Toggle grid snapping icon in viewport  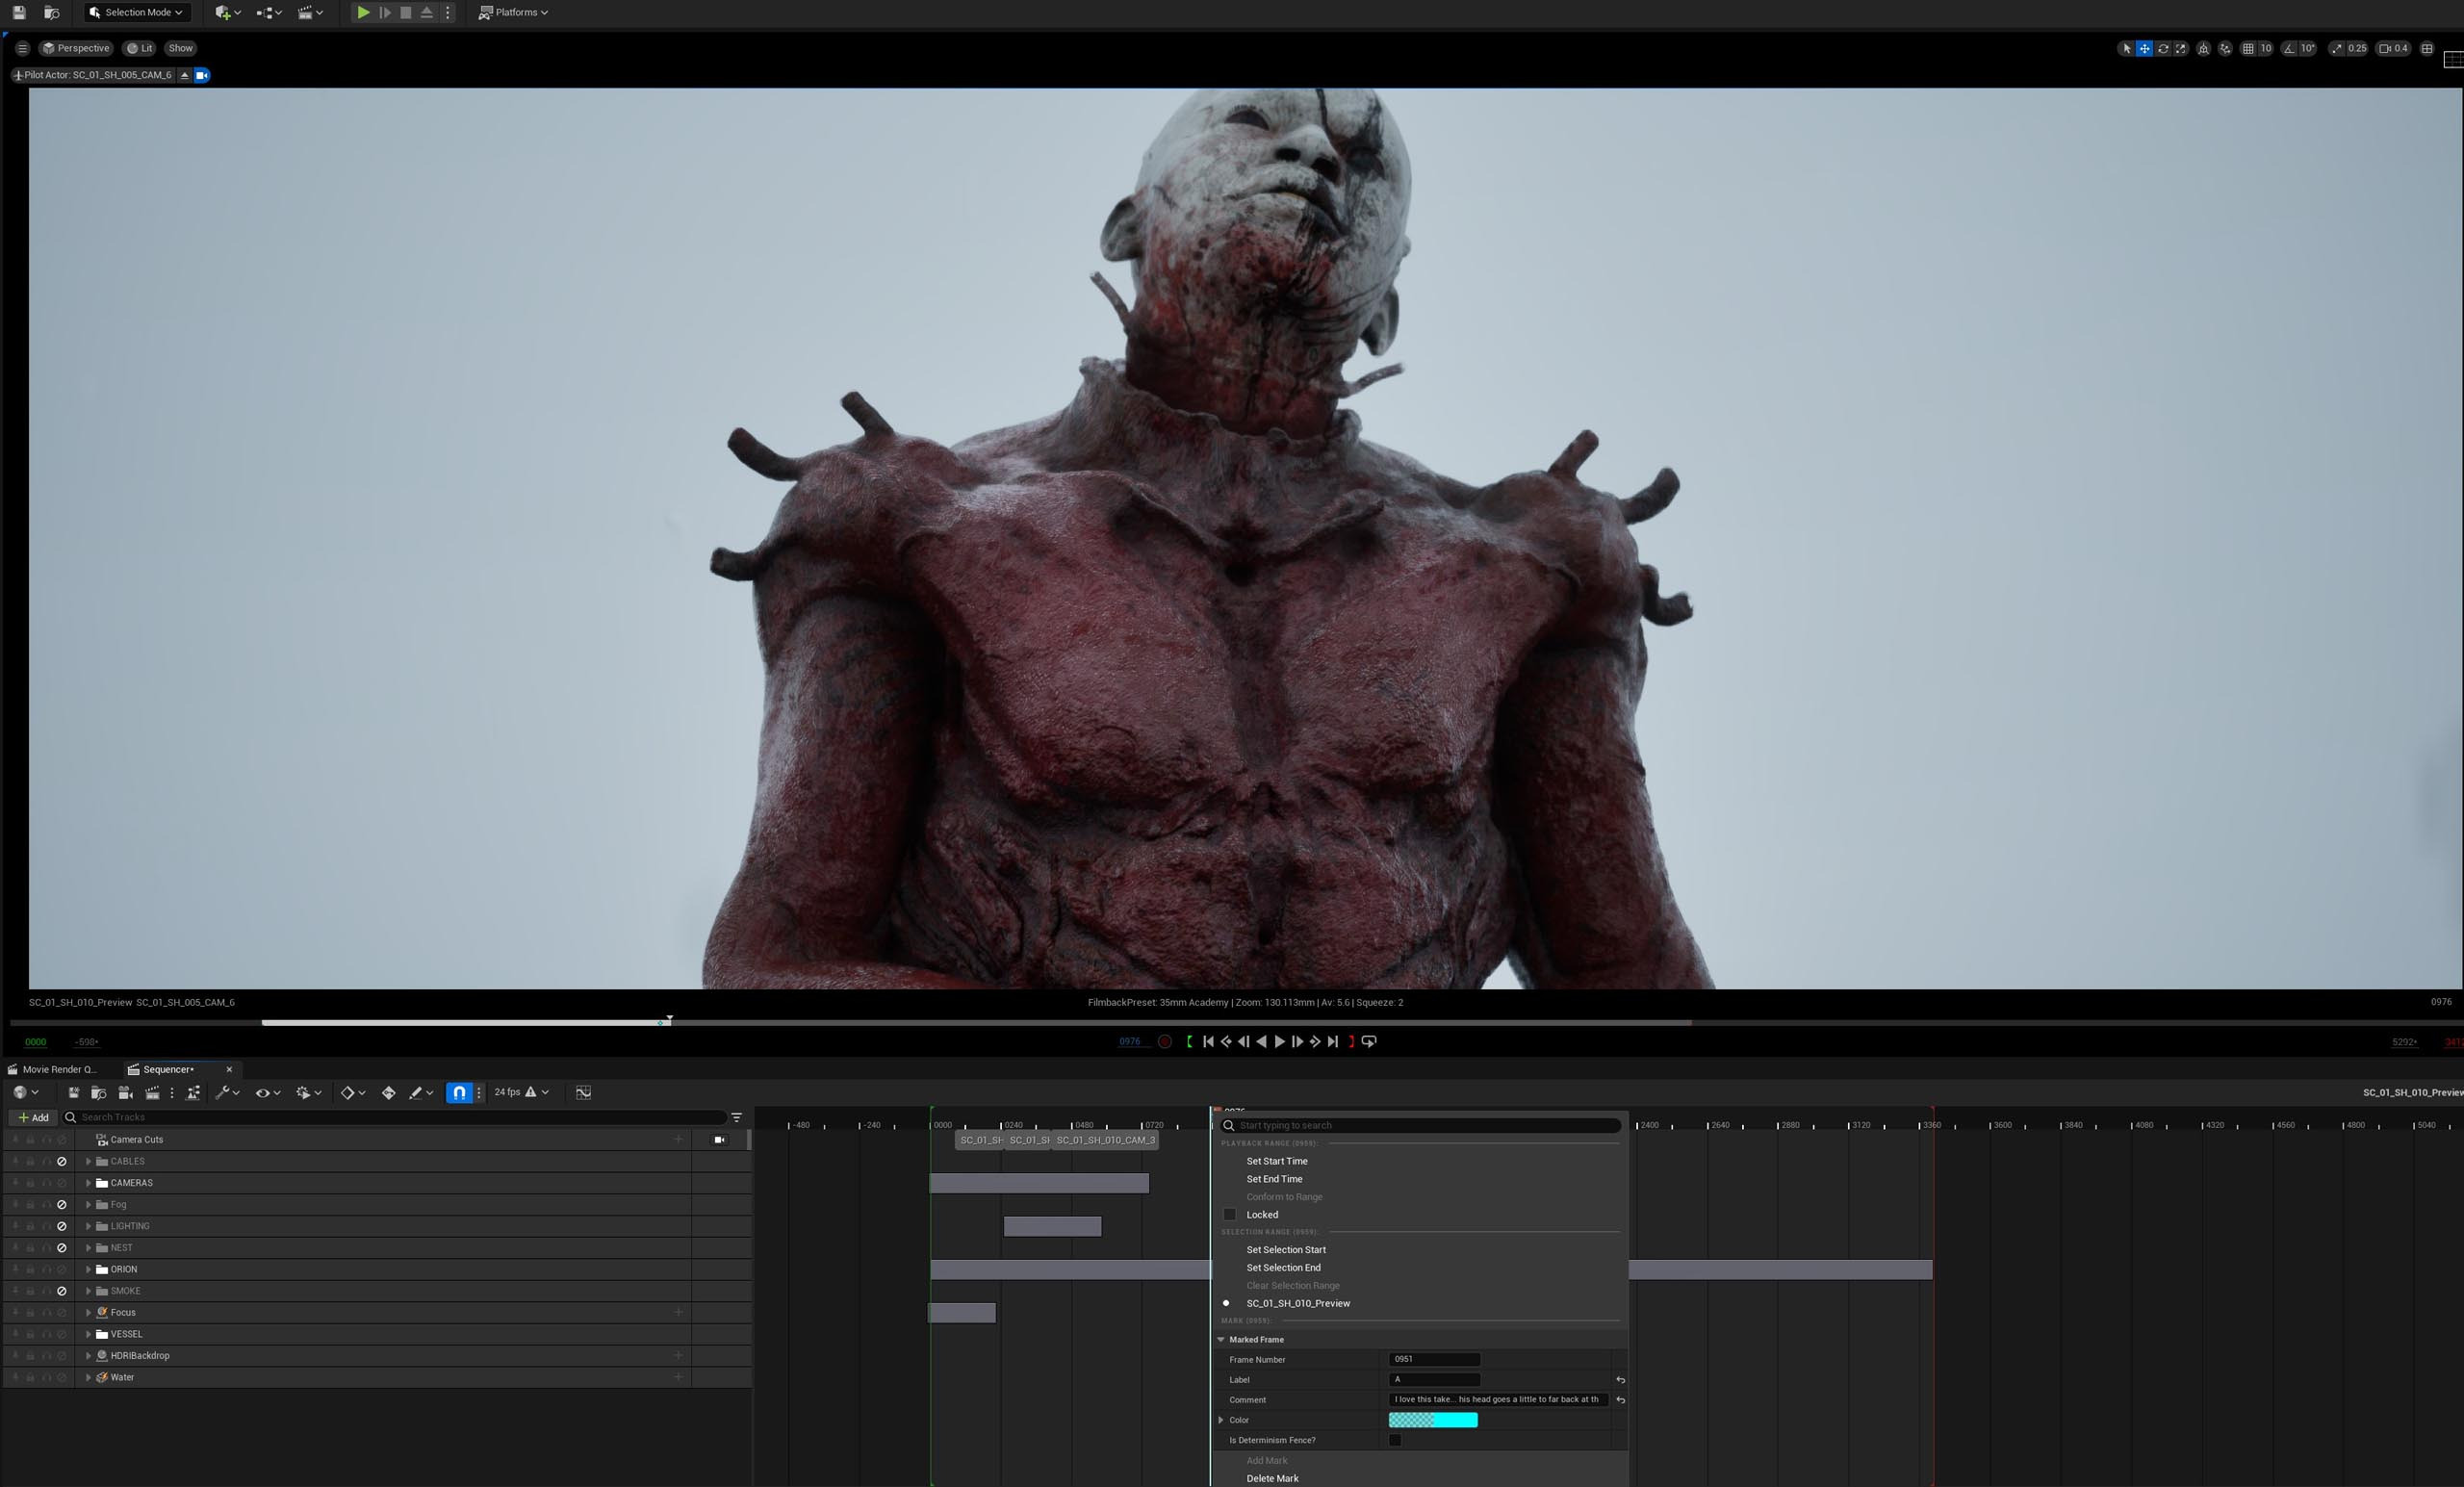pos(2248,48)
